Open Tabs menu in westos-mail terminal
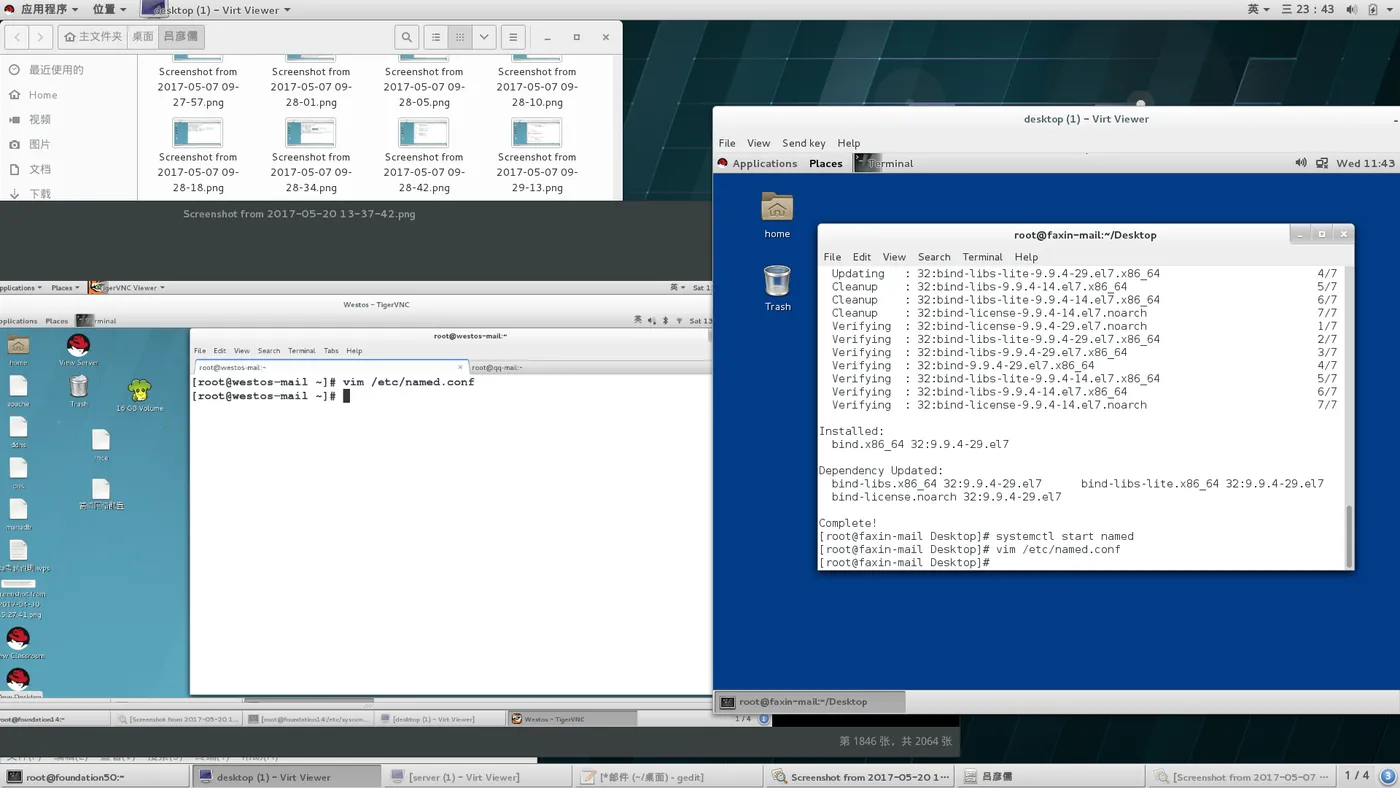The width and height of the screenshot is (1400, 788). 331,351
